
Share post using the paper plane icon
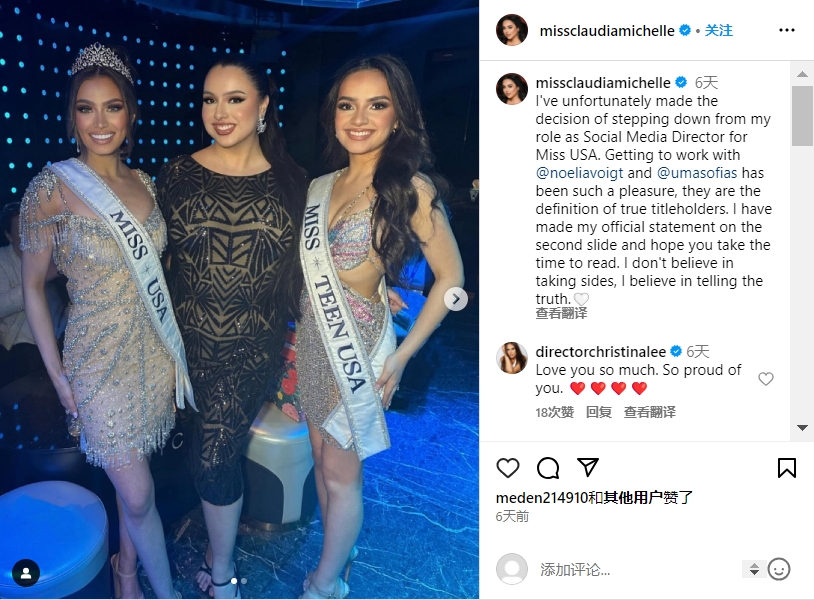(x=588, y=467)
